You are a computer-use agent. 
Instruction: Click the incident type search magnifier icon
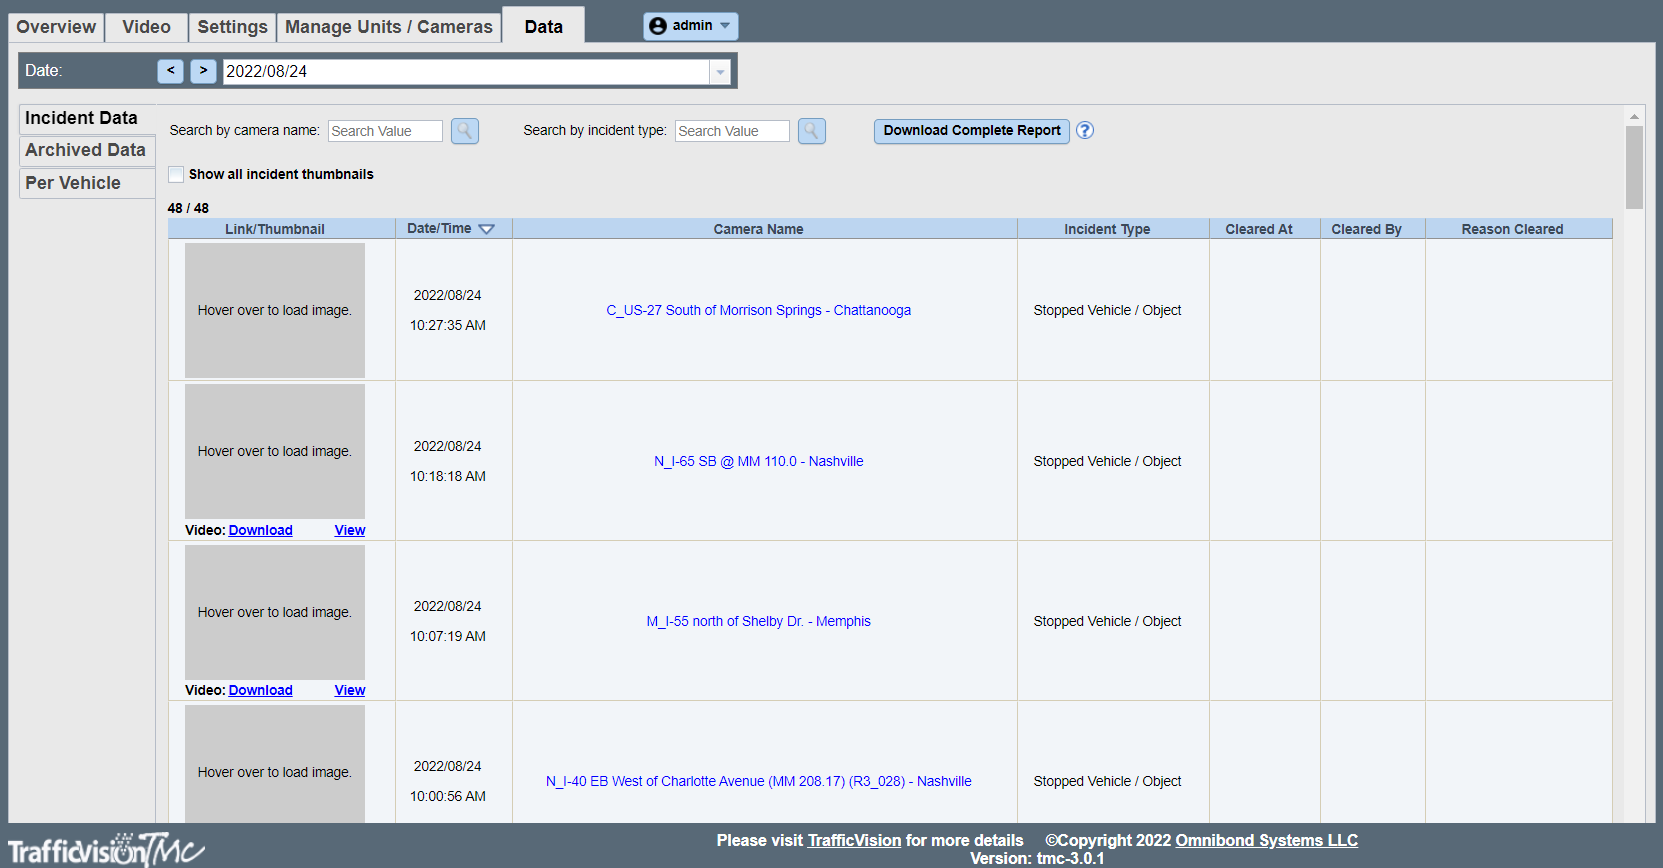tap(812, 131)
